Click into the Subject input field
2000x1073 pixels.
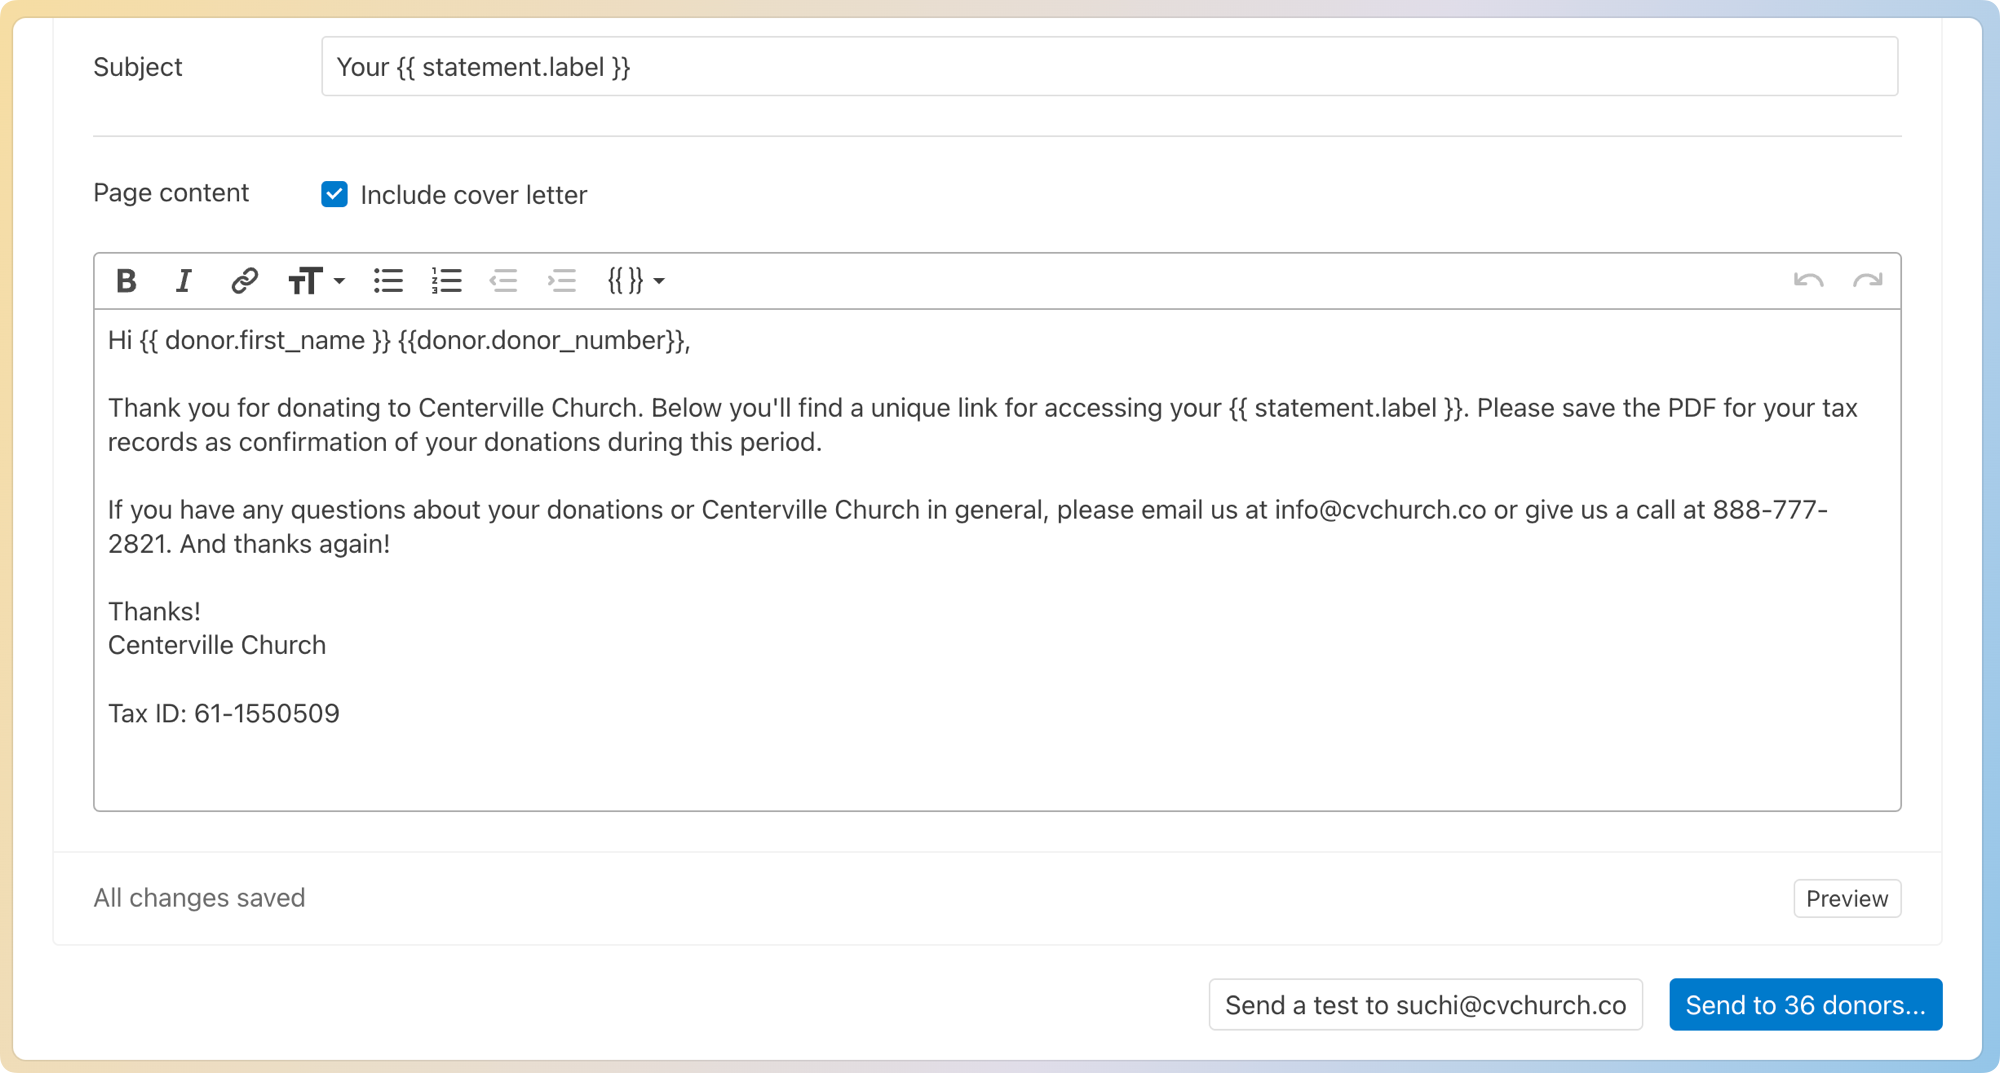(x=1108, y=67)
